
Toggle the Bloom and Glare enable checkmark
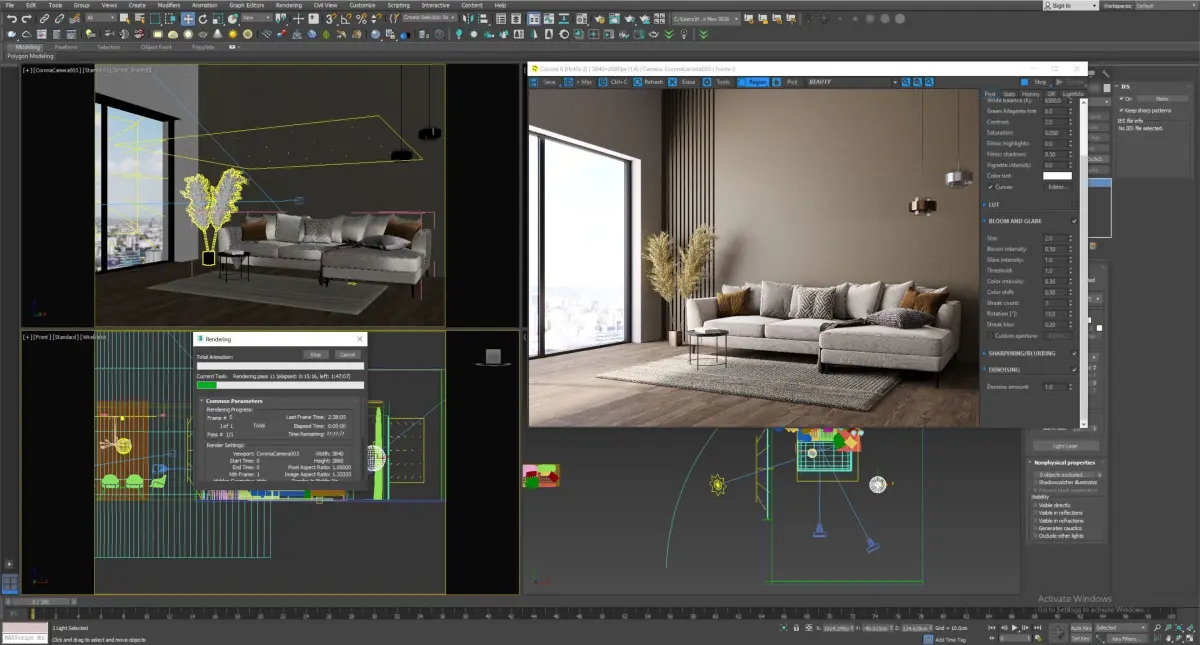coord(1074,220)
